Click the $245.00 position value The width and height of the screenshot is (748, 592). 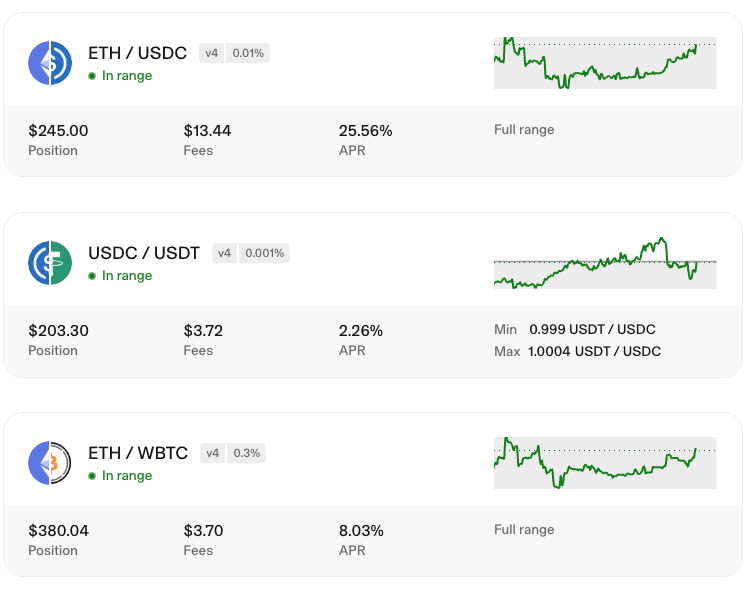coord(58,131)
